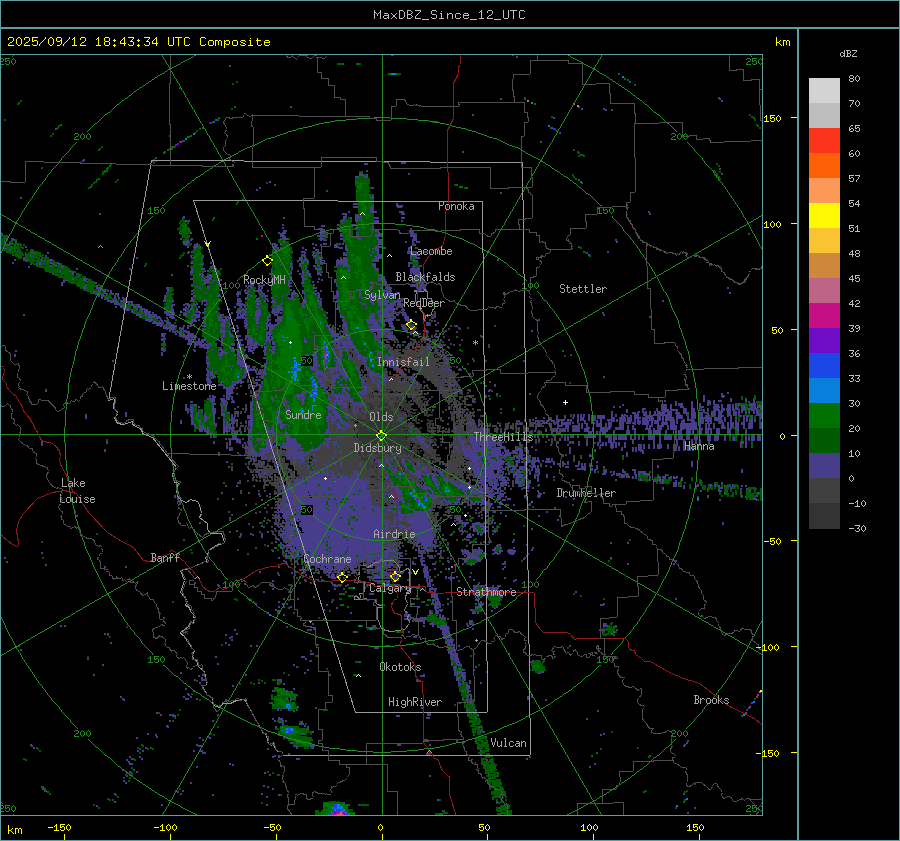Click the Lacombe city label

coord(431,251)
